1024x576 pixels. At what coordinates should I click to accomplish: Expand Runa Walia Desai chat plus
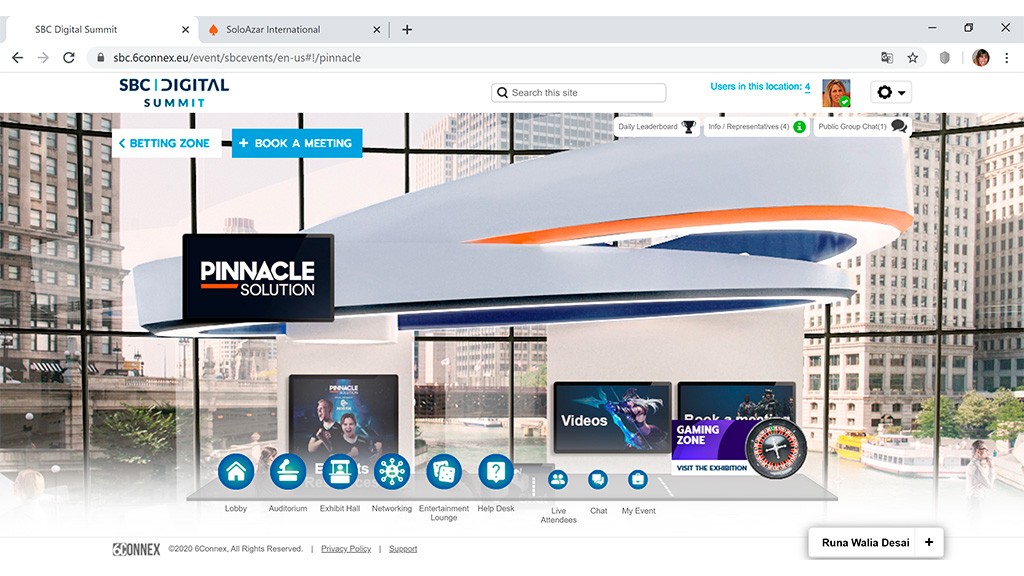[929, 542]
